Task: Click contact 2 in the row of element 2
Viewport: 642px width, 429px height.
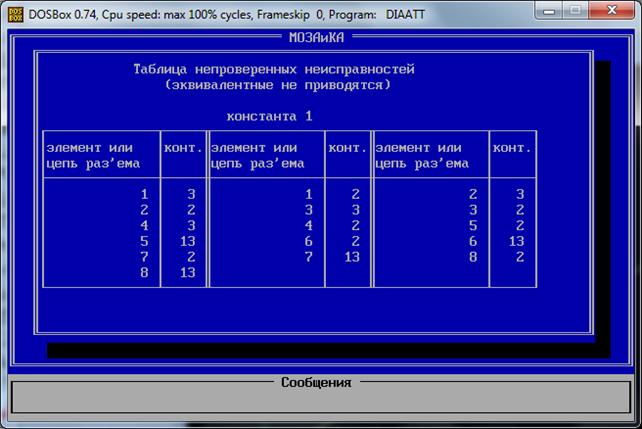Action: (x=191, y=210)
